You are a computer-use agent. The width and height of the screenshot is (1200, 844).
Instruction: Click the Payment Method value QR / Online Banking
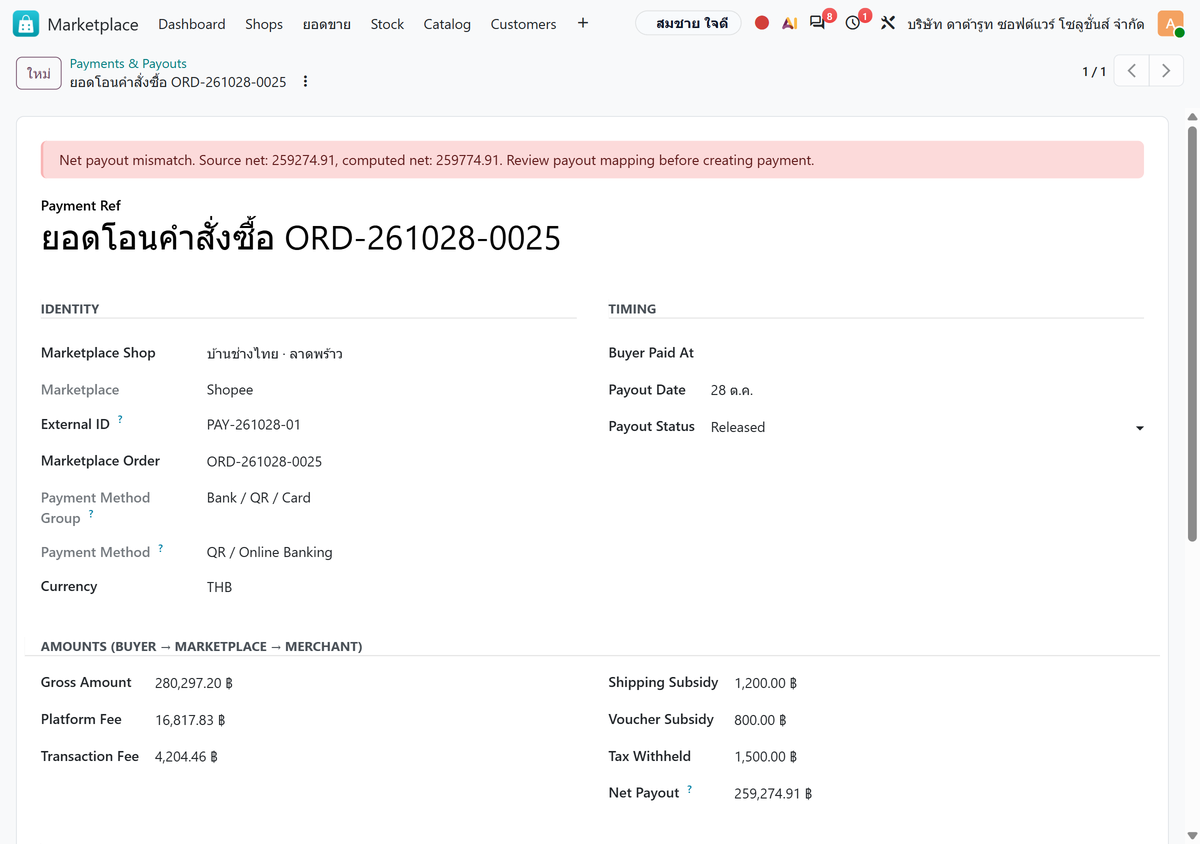(270, 552)
